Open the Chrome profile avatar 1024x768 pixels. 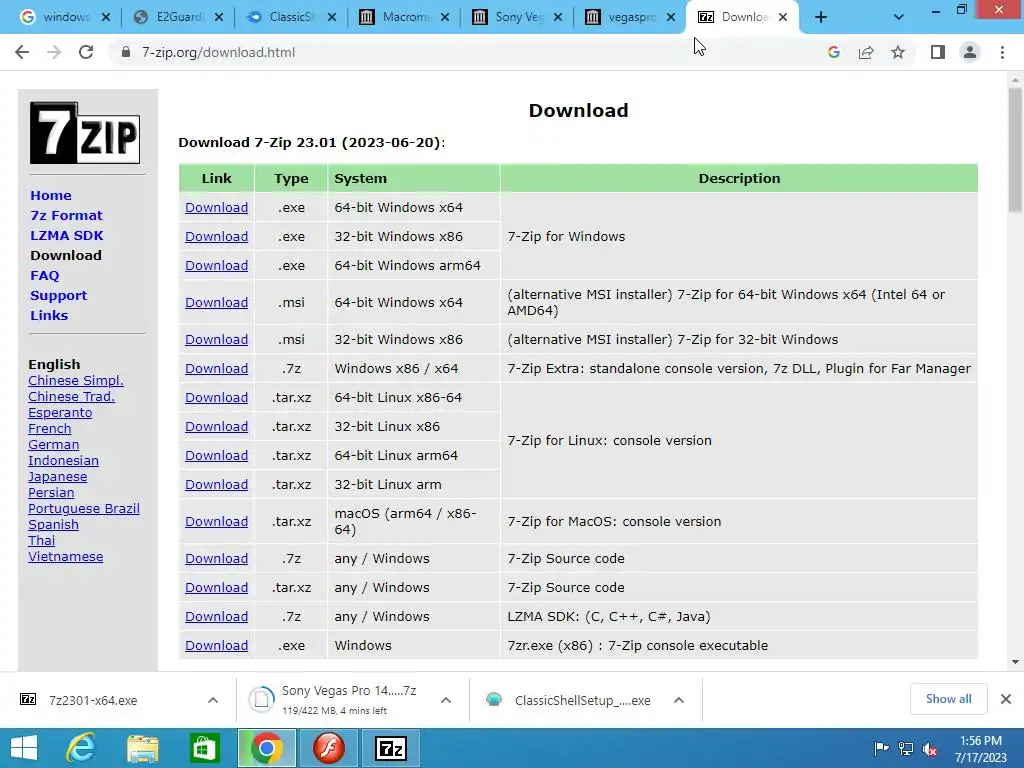[970, 52]
